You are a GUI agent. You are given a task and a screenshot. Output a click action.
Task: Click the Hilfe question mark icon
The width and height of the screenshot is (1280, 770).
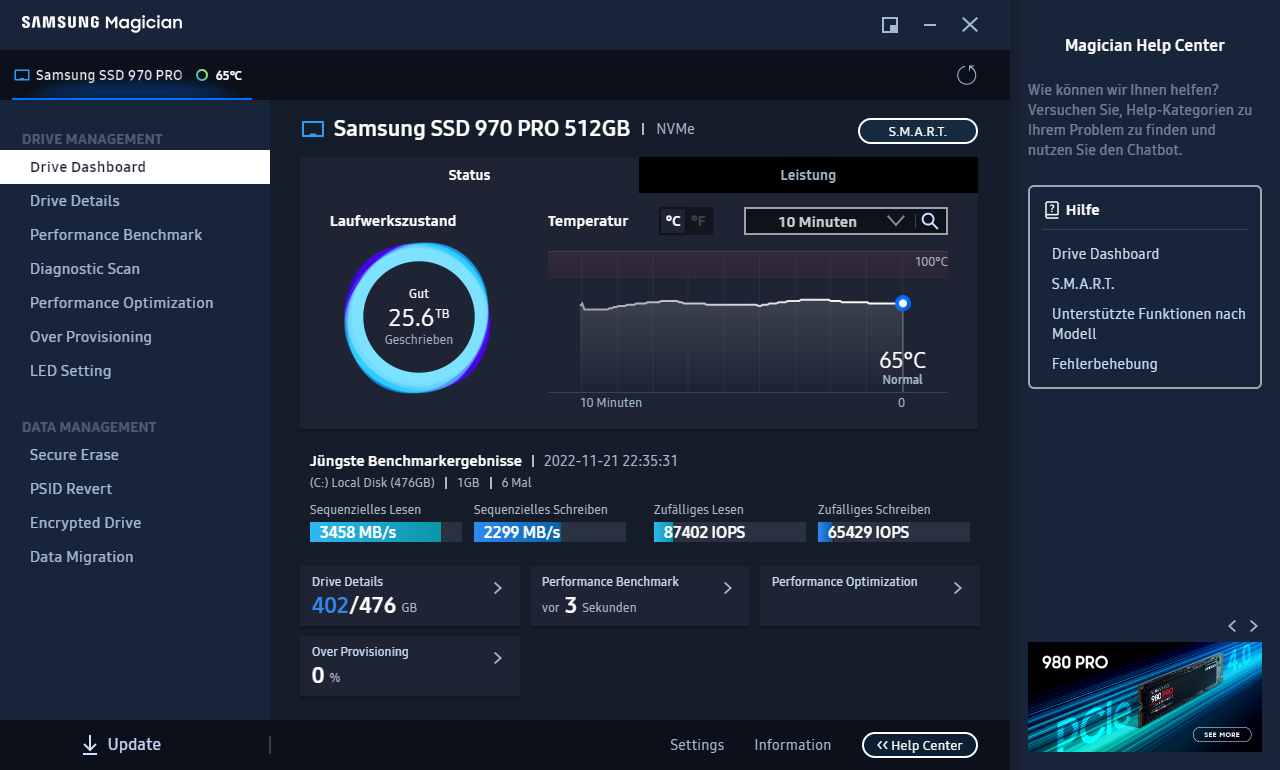(1049, 209)
